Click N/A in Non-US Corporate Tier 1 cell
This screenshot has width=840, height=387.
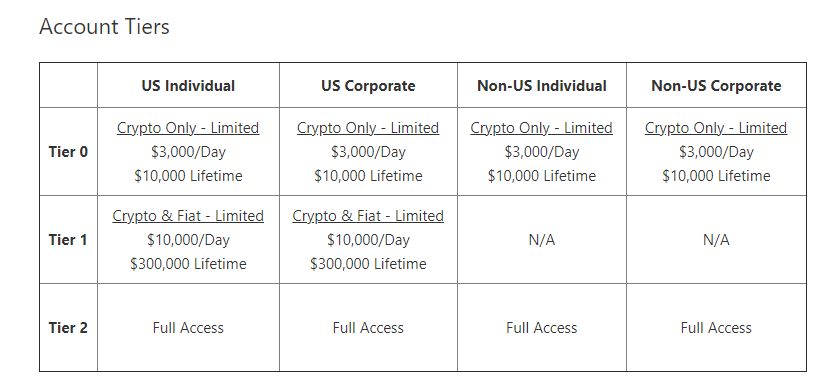(716, 240)
